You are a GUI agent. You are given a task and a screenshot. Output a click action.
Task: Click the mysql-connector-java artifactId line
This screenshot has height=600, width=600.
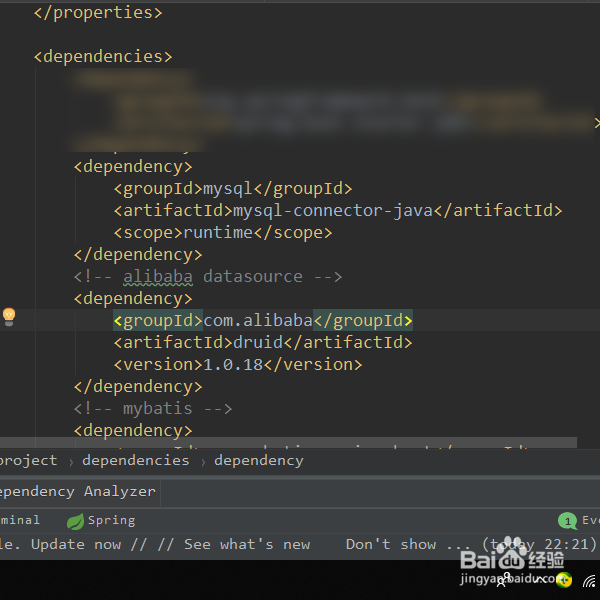point(338,210)
